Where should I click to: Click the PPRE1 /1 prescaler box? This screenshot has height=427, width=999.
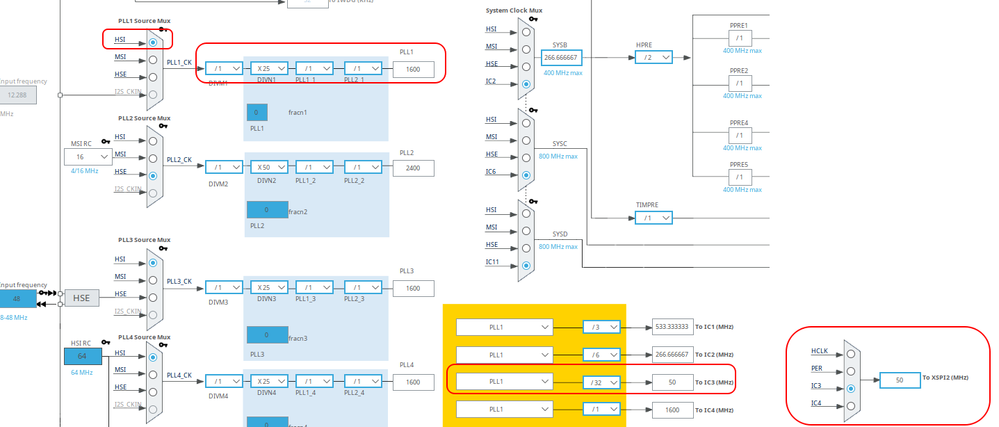(x=740, y=38)
